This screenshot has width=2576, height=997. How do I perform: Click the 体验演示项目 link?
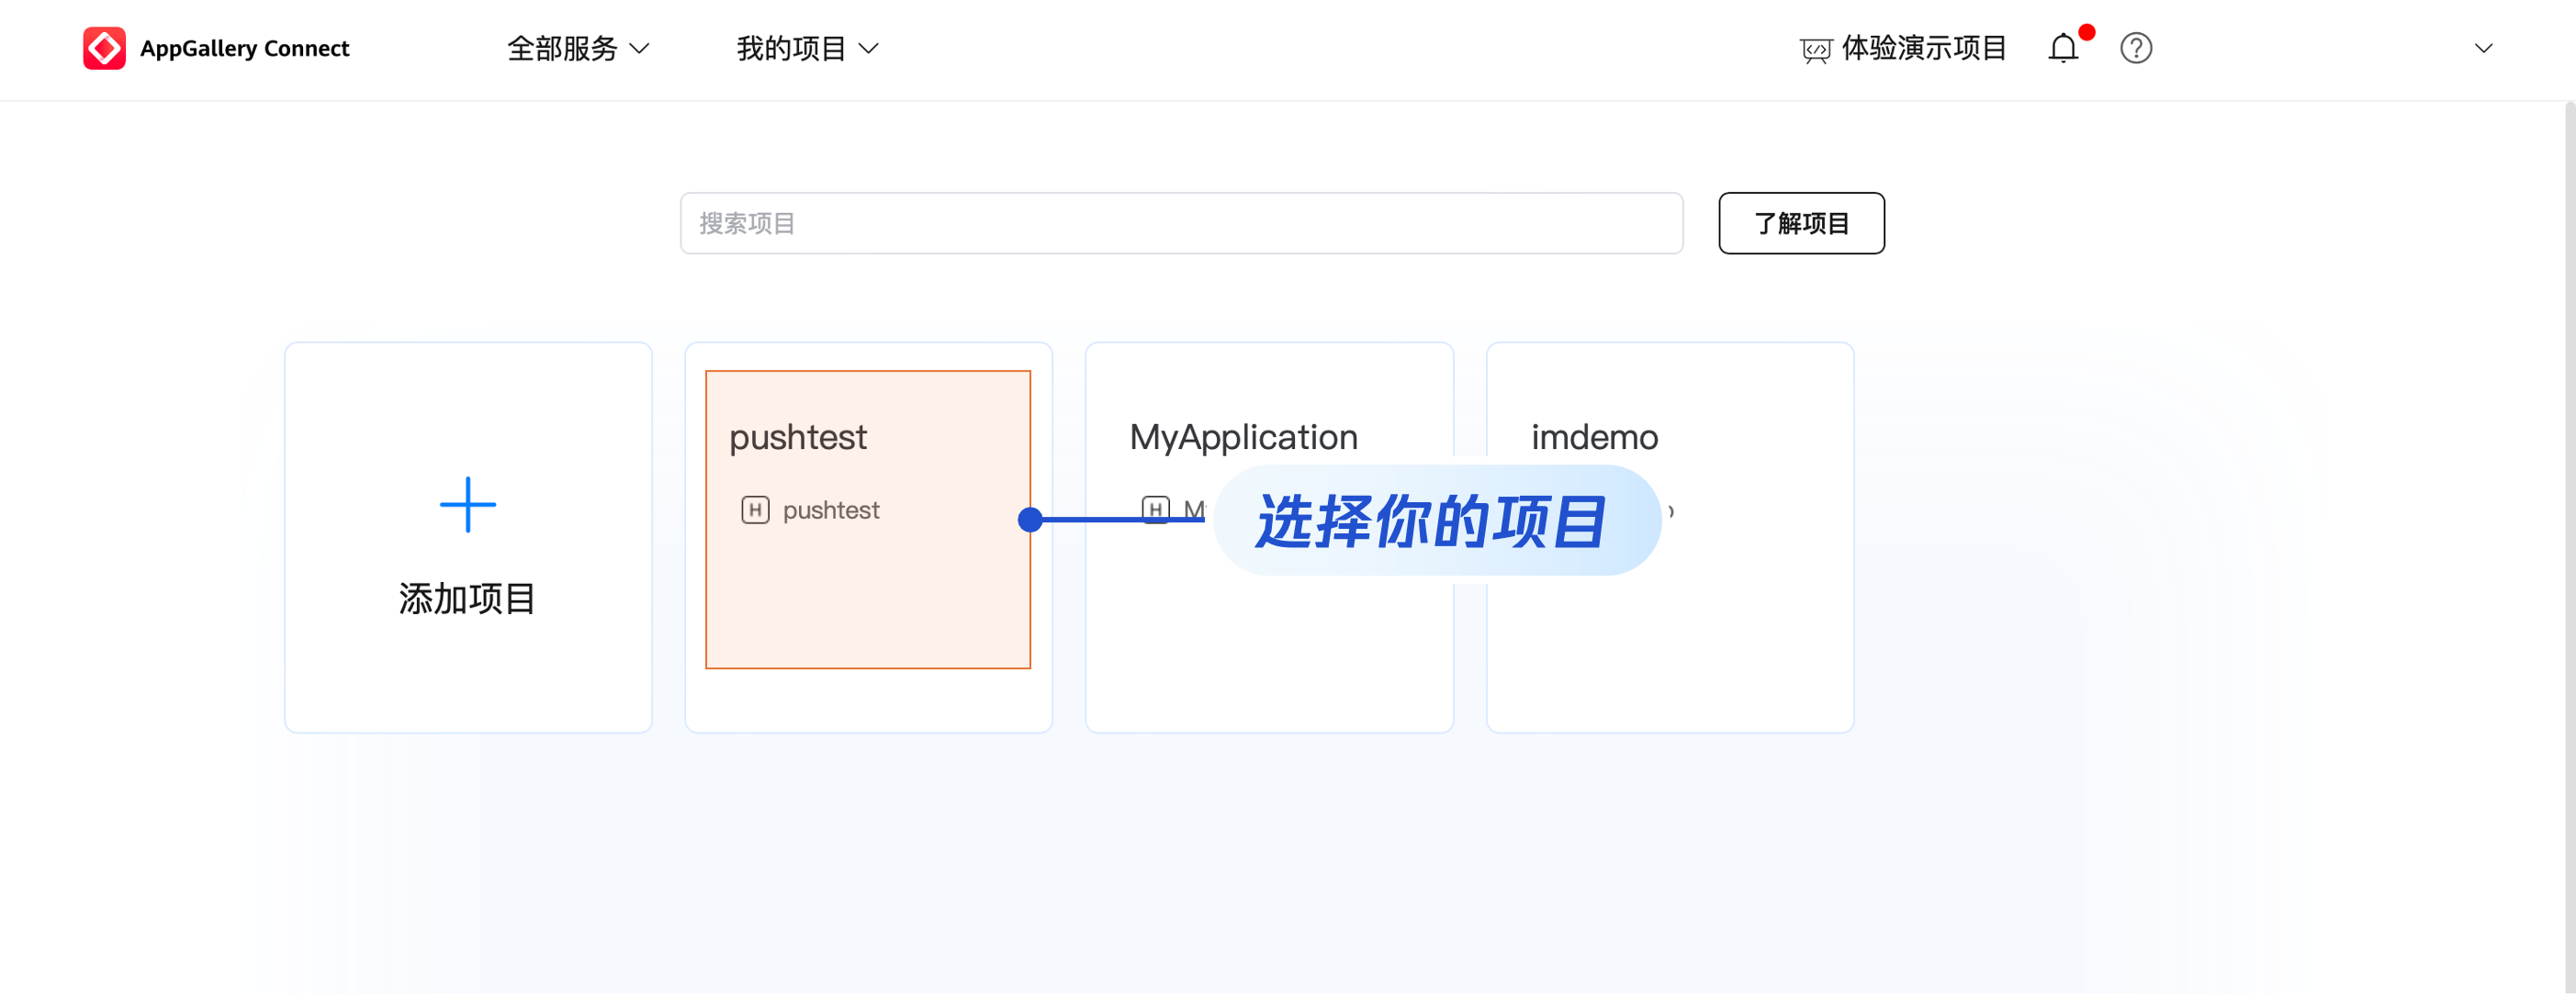pos(1923,48)
